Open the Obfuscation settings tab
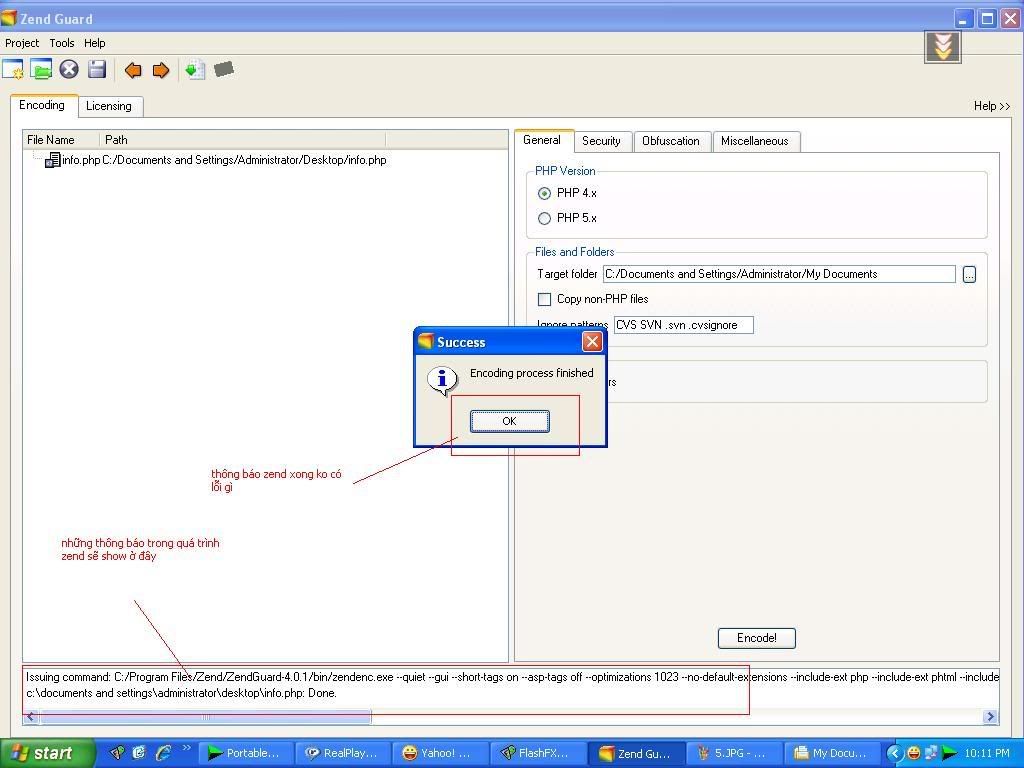Image resolution: width=1024 pixels, height=768 pixels. click(x=671, y=141)
